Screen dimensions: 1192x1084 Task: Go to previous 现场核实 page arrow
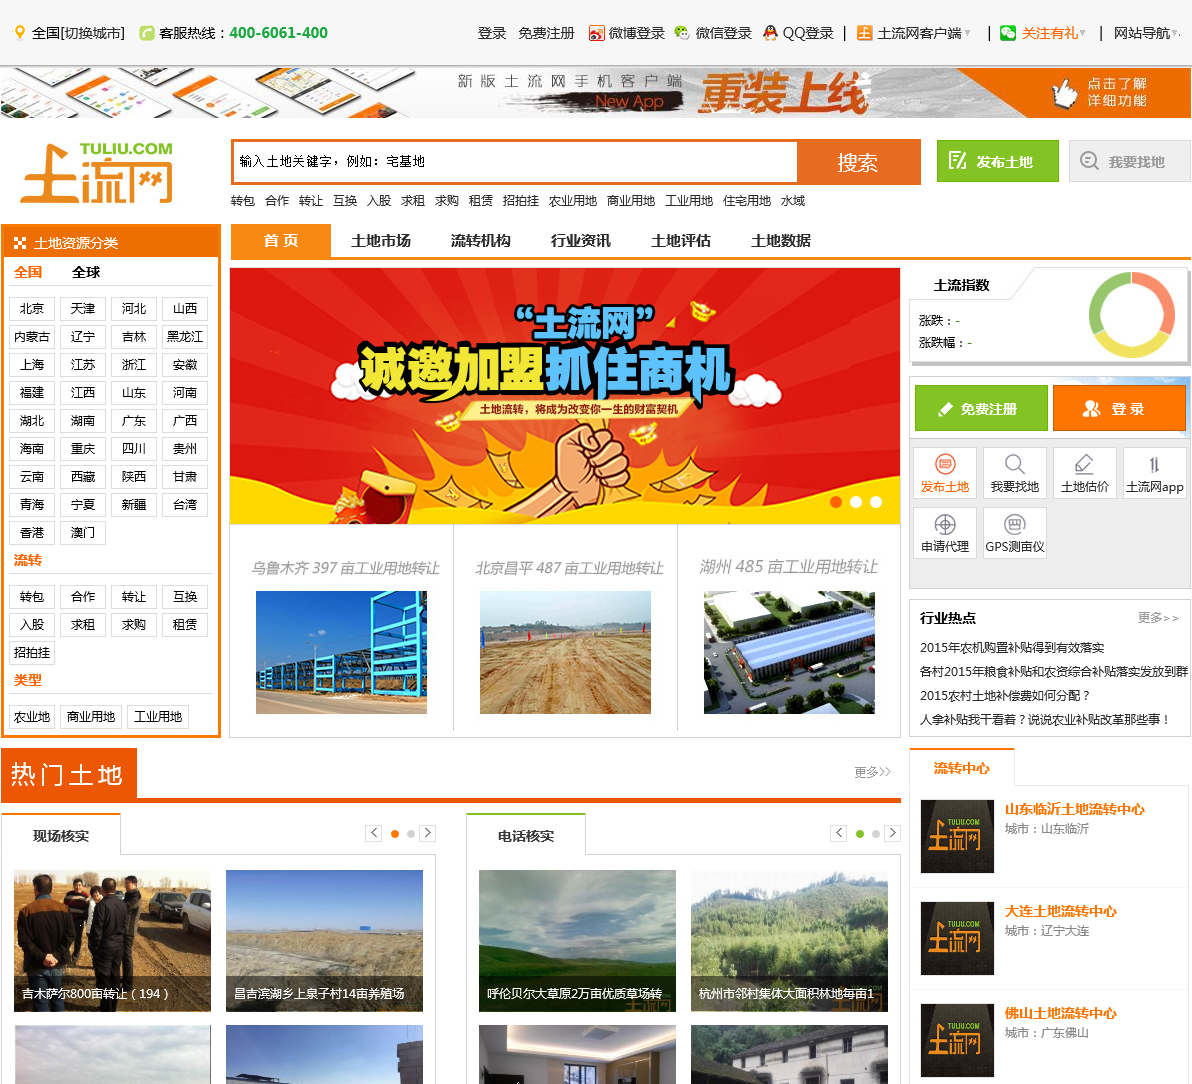click(374, 833)
